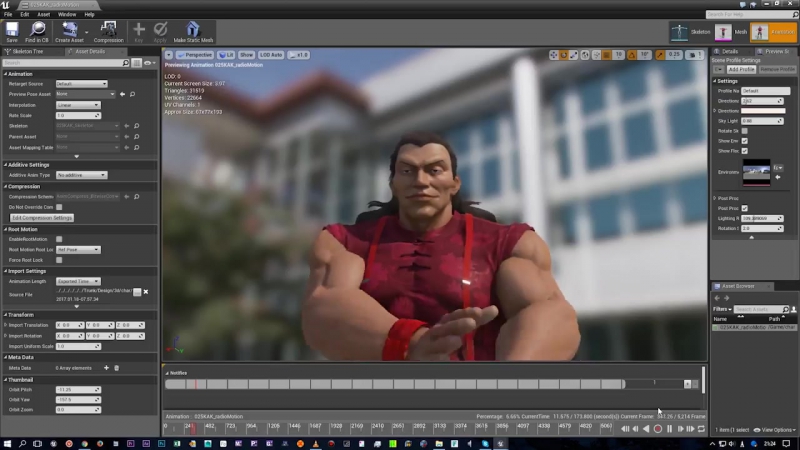Open LOD Auto viewport button

click(x=270, y=55)
